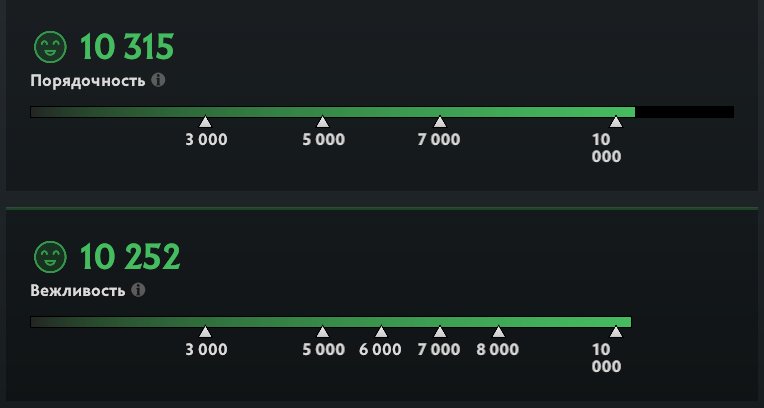Click the smiley face icon beside 10 252
Screen dimensions: 764x408
49,258
